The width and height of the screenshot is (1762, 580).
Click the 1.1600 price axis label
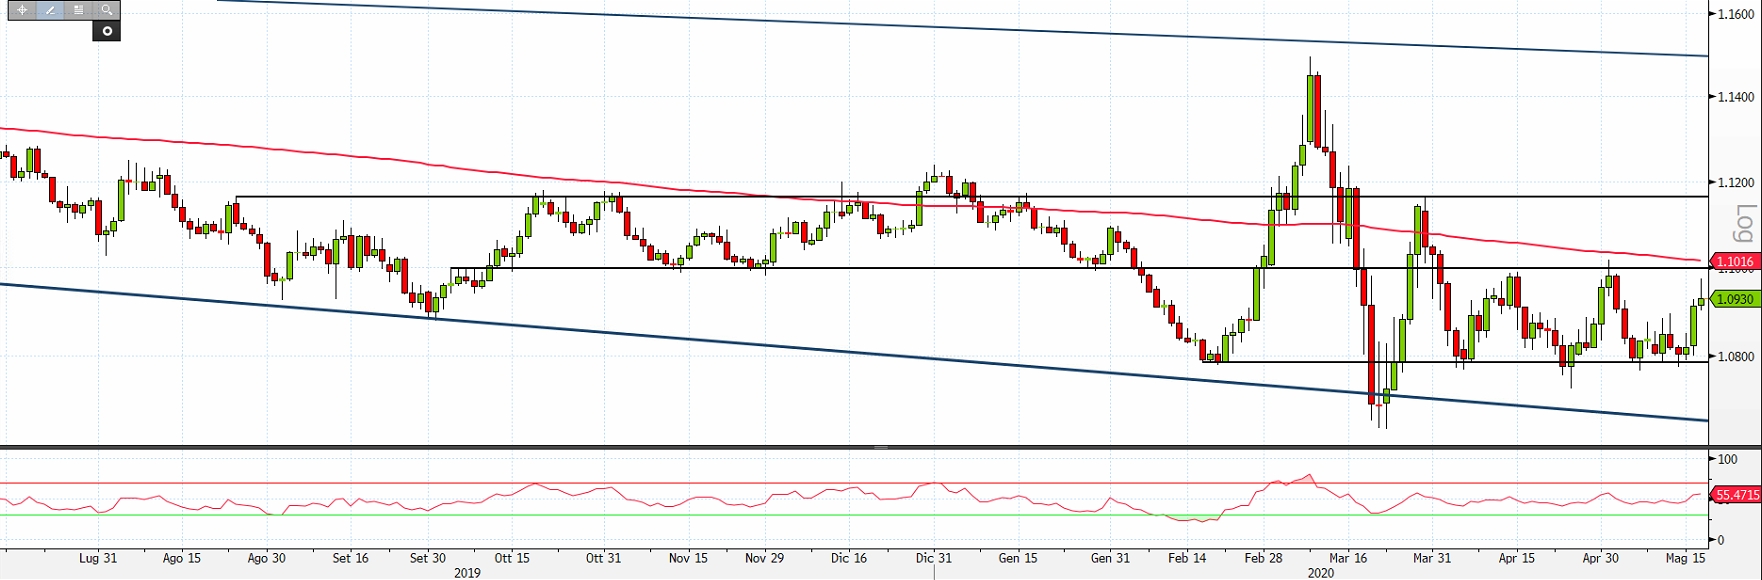[x=1734, y=15]
